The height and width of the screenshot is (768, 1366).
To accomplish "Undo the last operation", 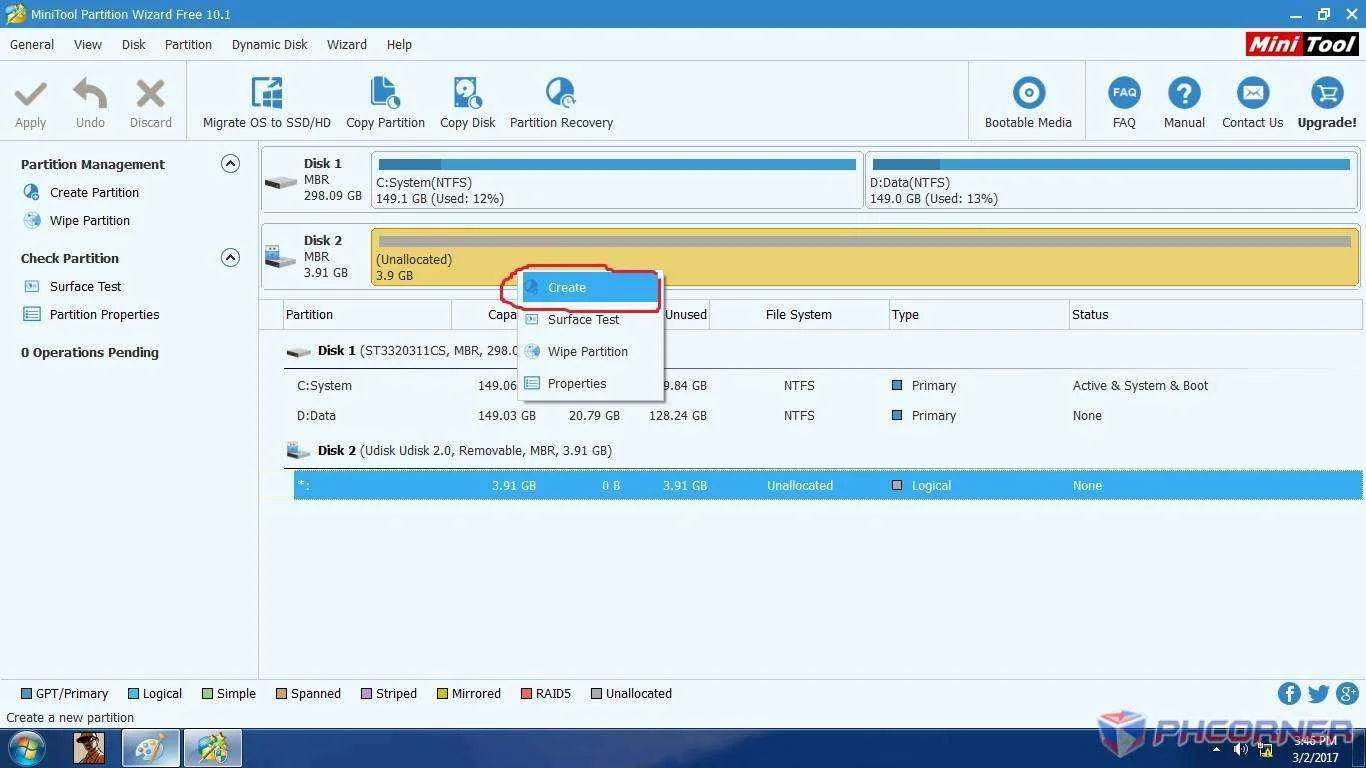I will [x=90, y=103].
